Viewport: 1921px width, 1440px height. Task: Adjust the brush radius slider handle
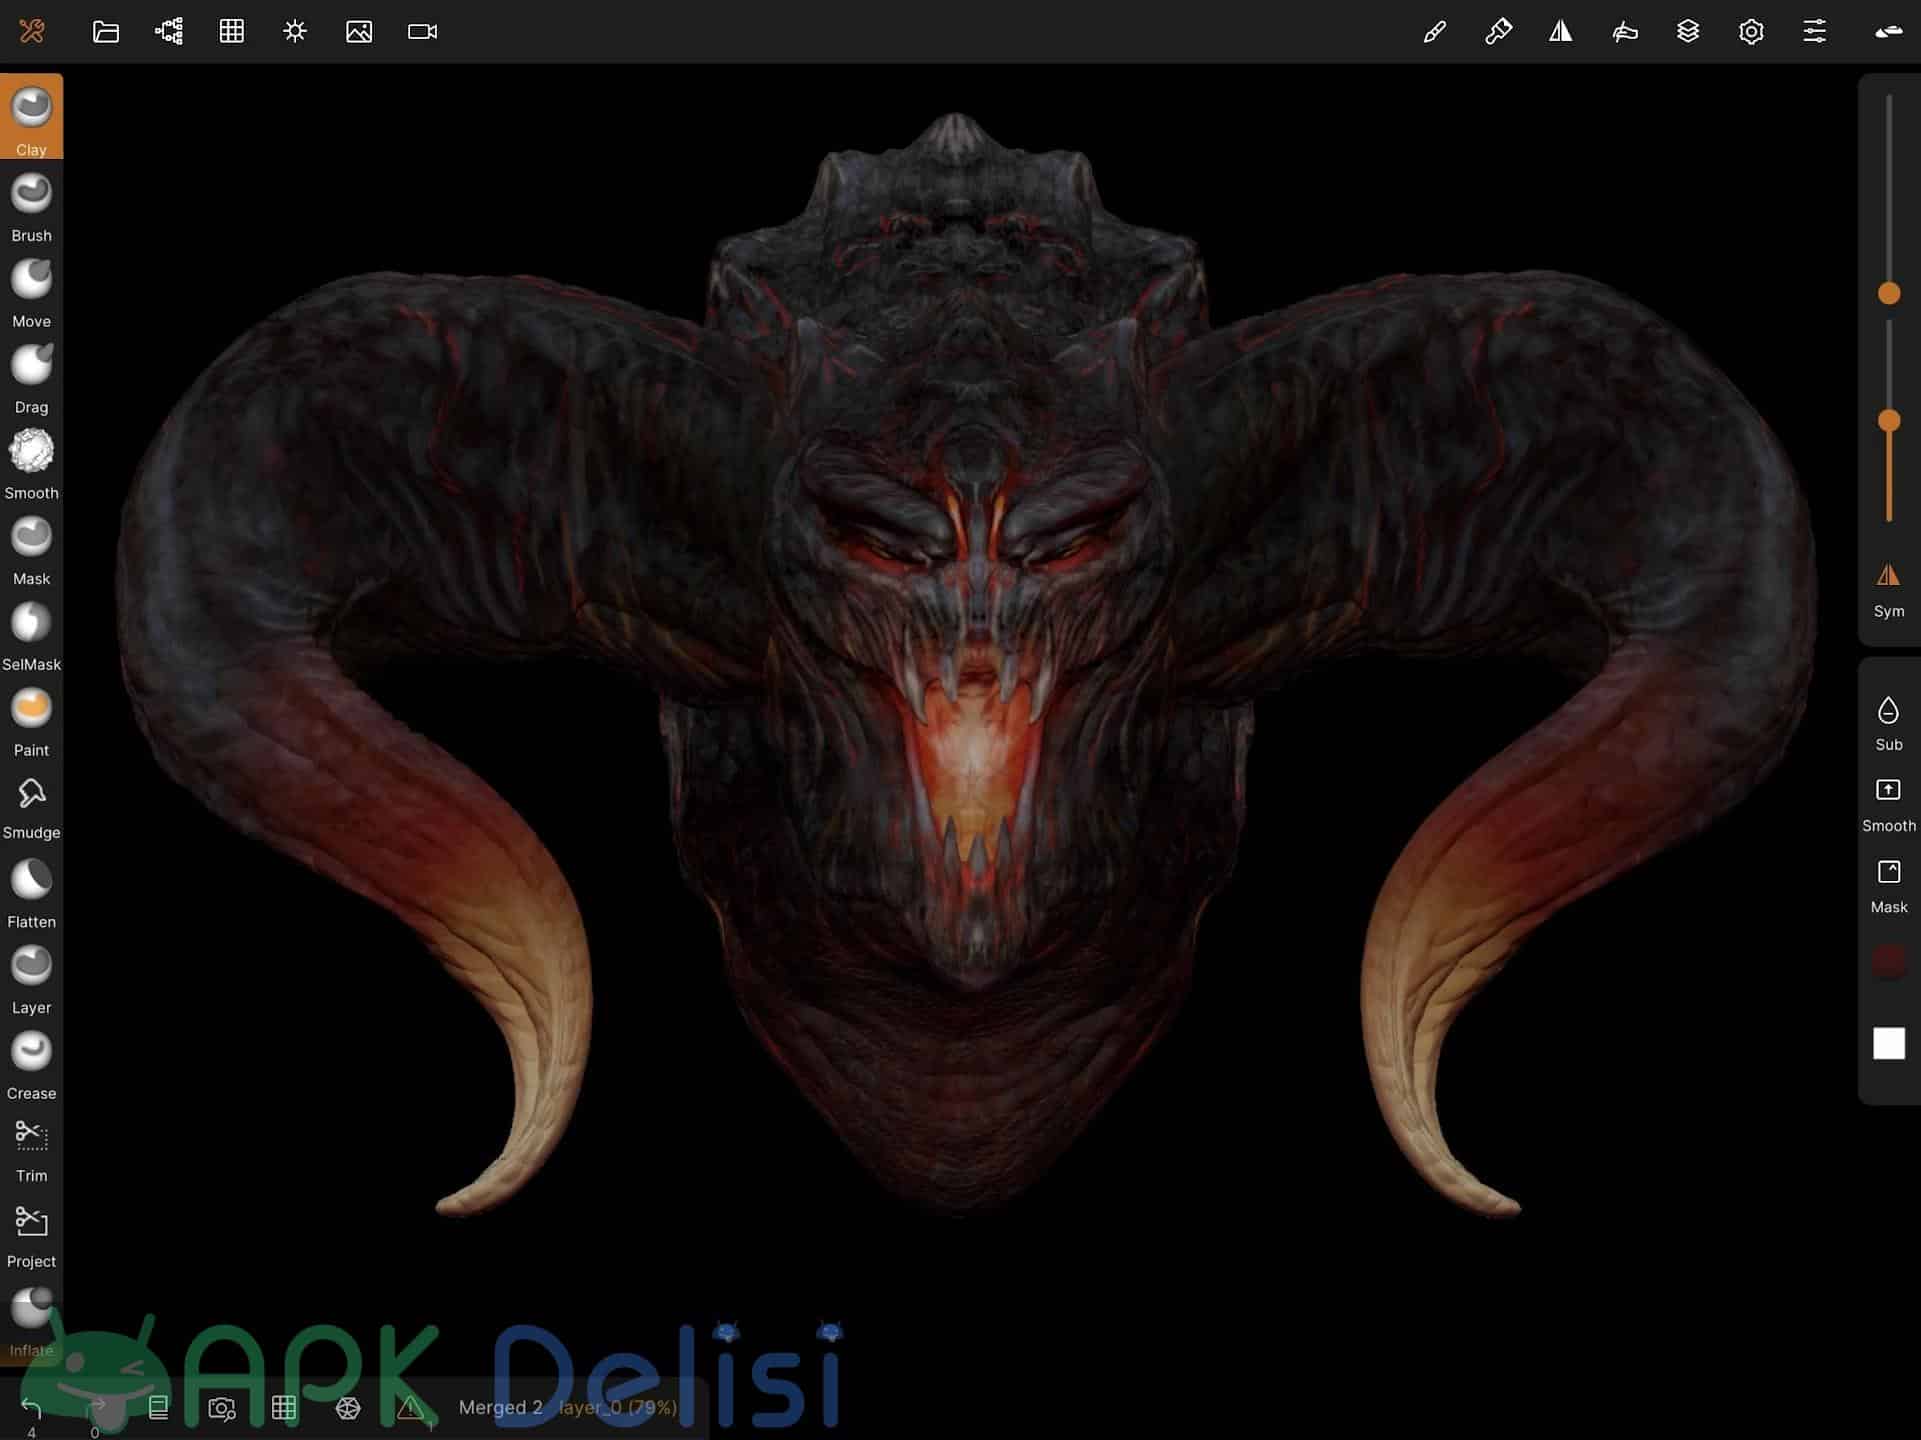click(1889, 293)
